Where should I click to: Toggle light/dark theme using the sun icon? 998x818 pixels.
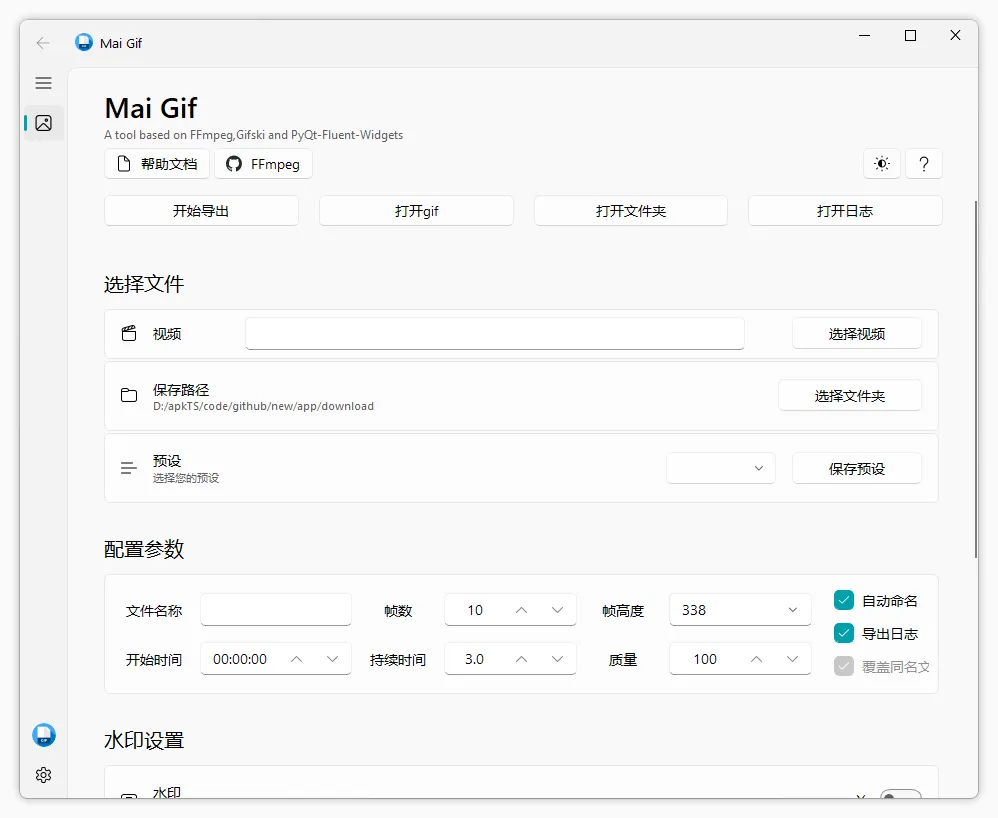click(x=881, y=164)
